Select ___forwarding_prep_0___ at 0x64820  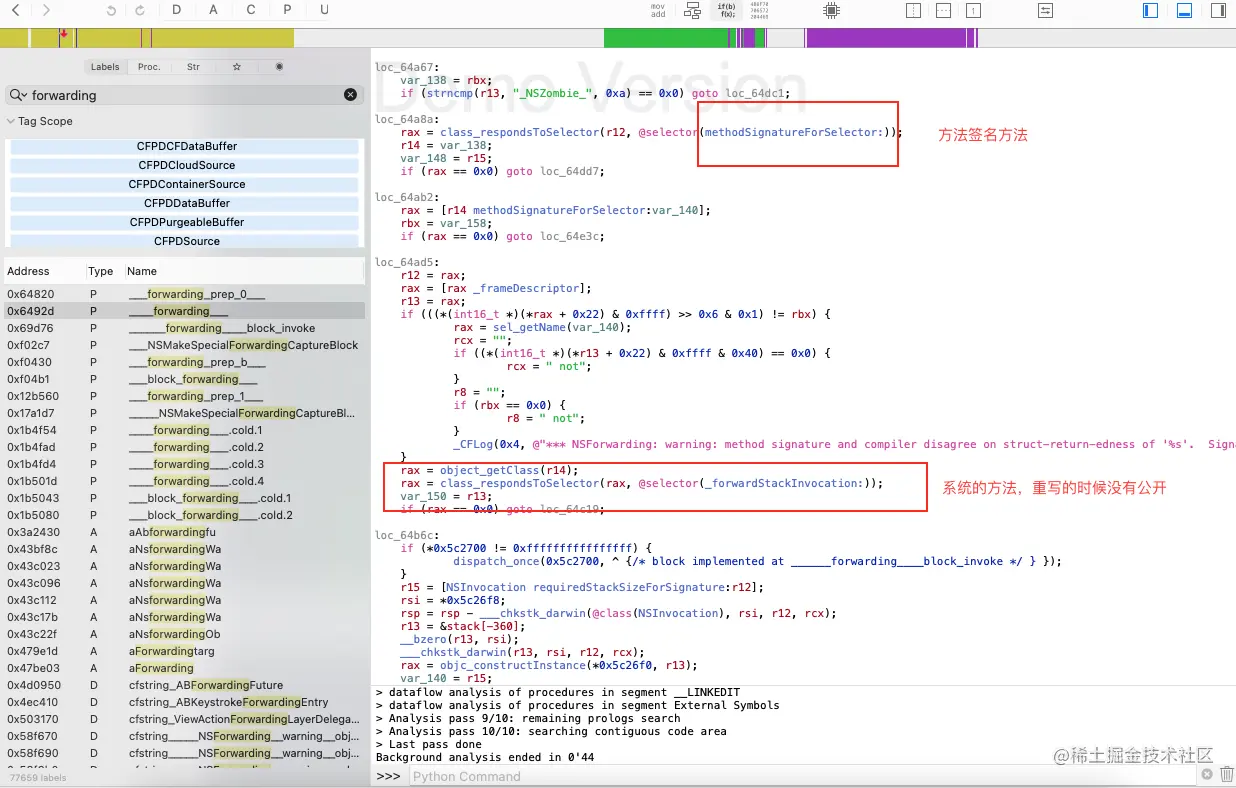pos(185,294)
